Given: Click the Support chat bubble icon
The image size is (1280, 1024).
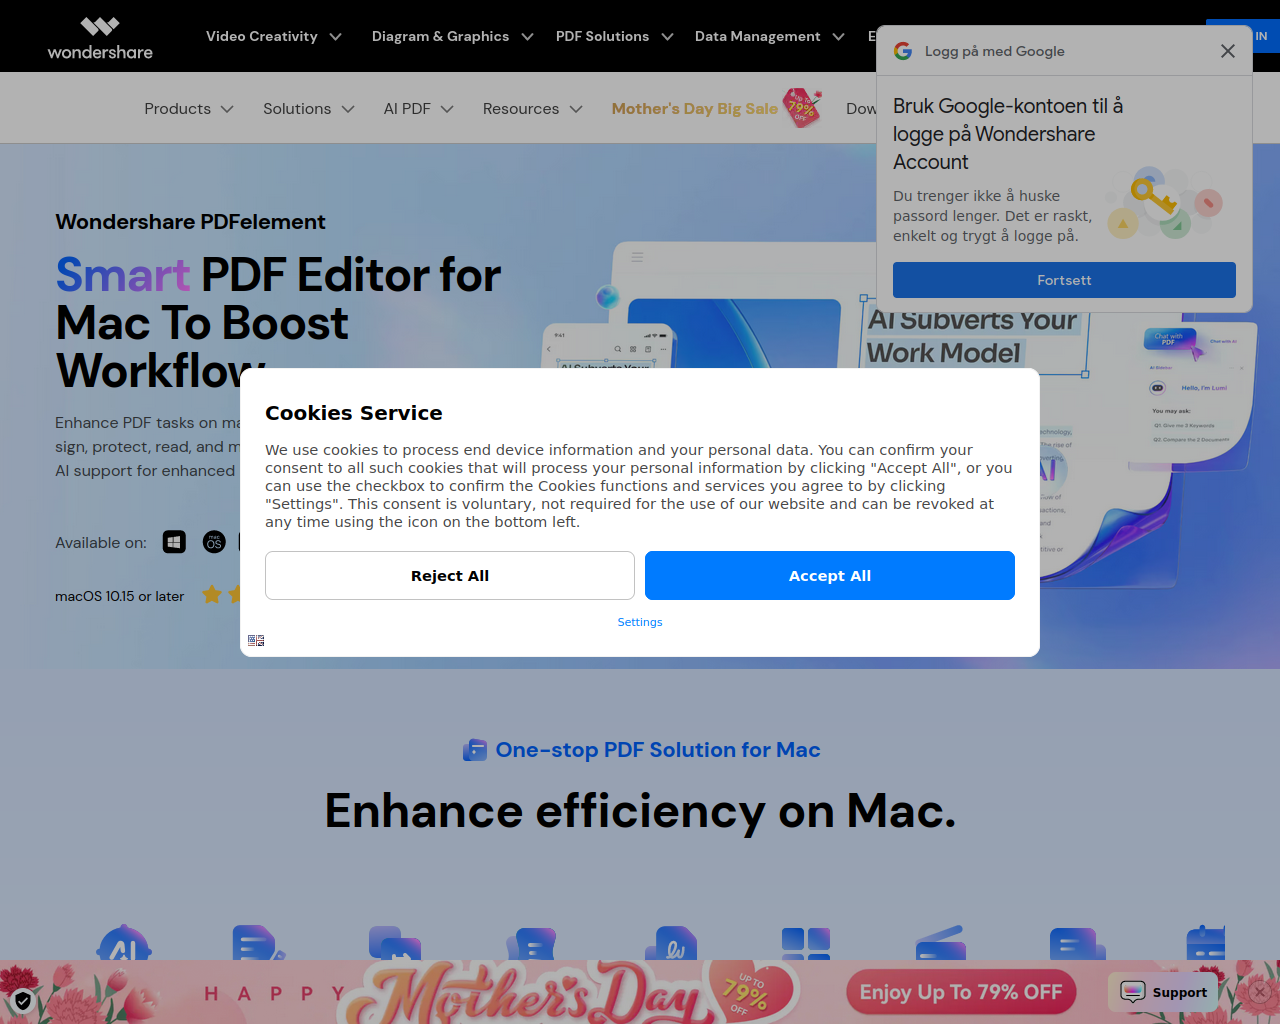Looking at the screenshot, I should (x=1133, y=992).
